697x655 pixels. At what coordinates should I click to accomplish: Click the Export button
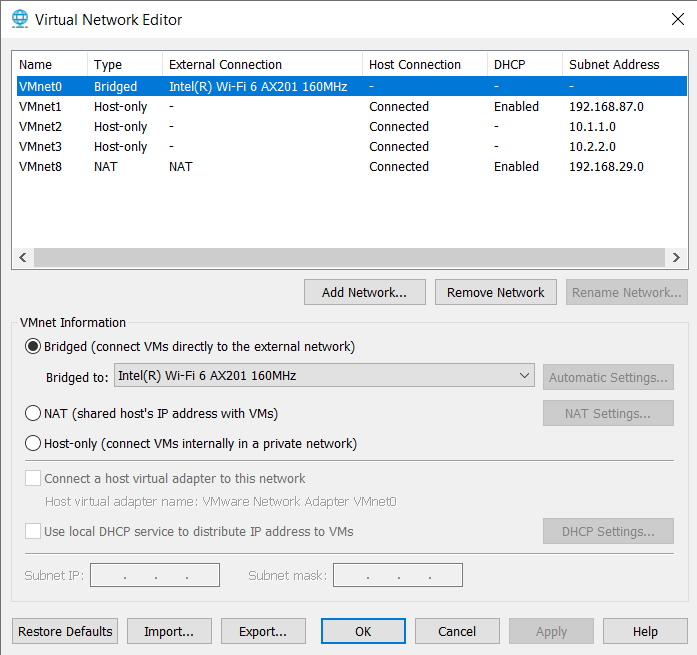pos(263,631)
